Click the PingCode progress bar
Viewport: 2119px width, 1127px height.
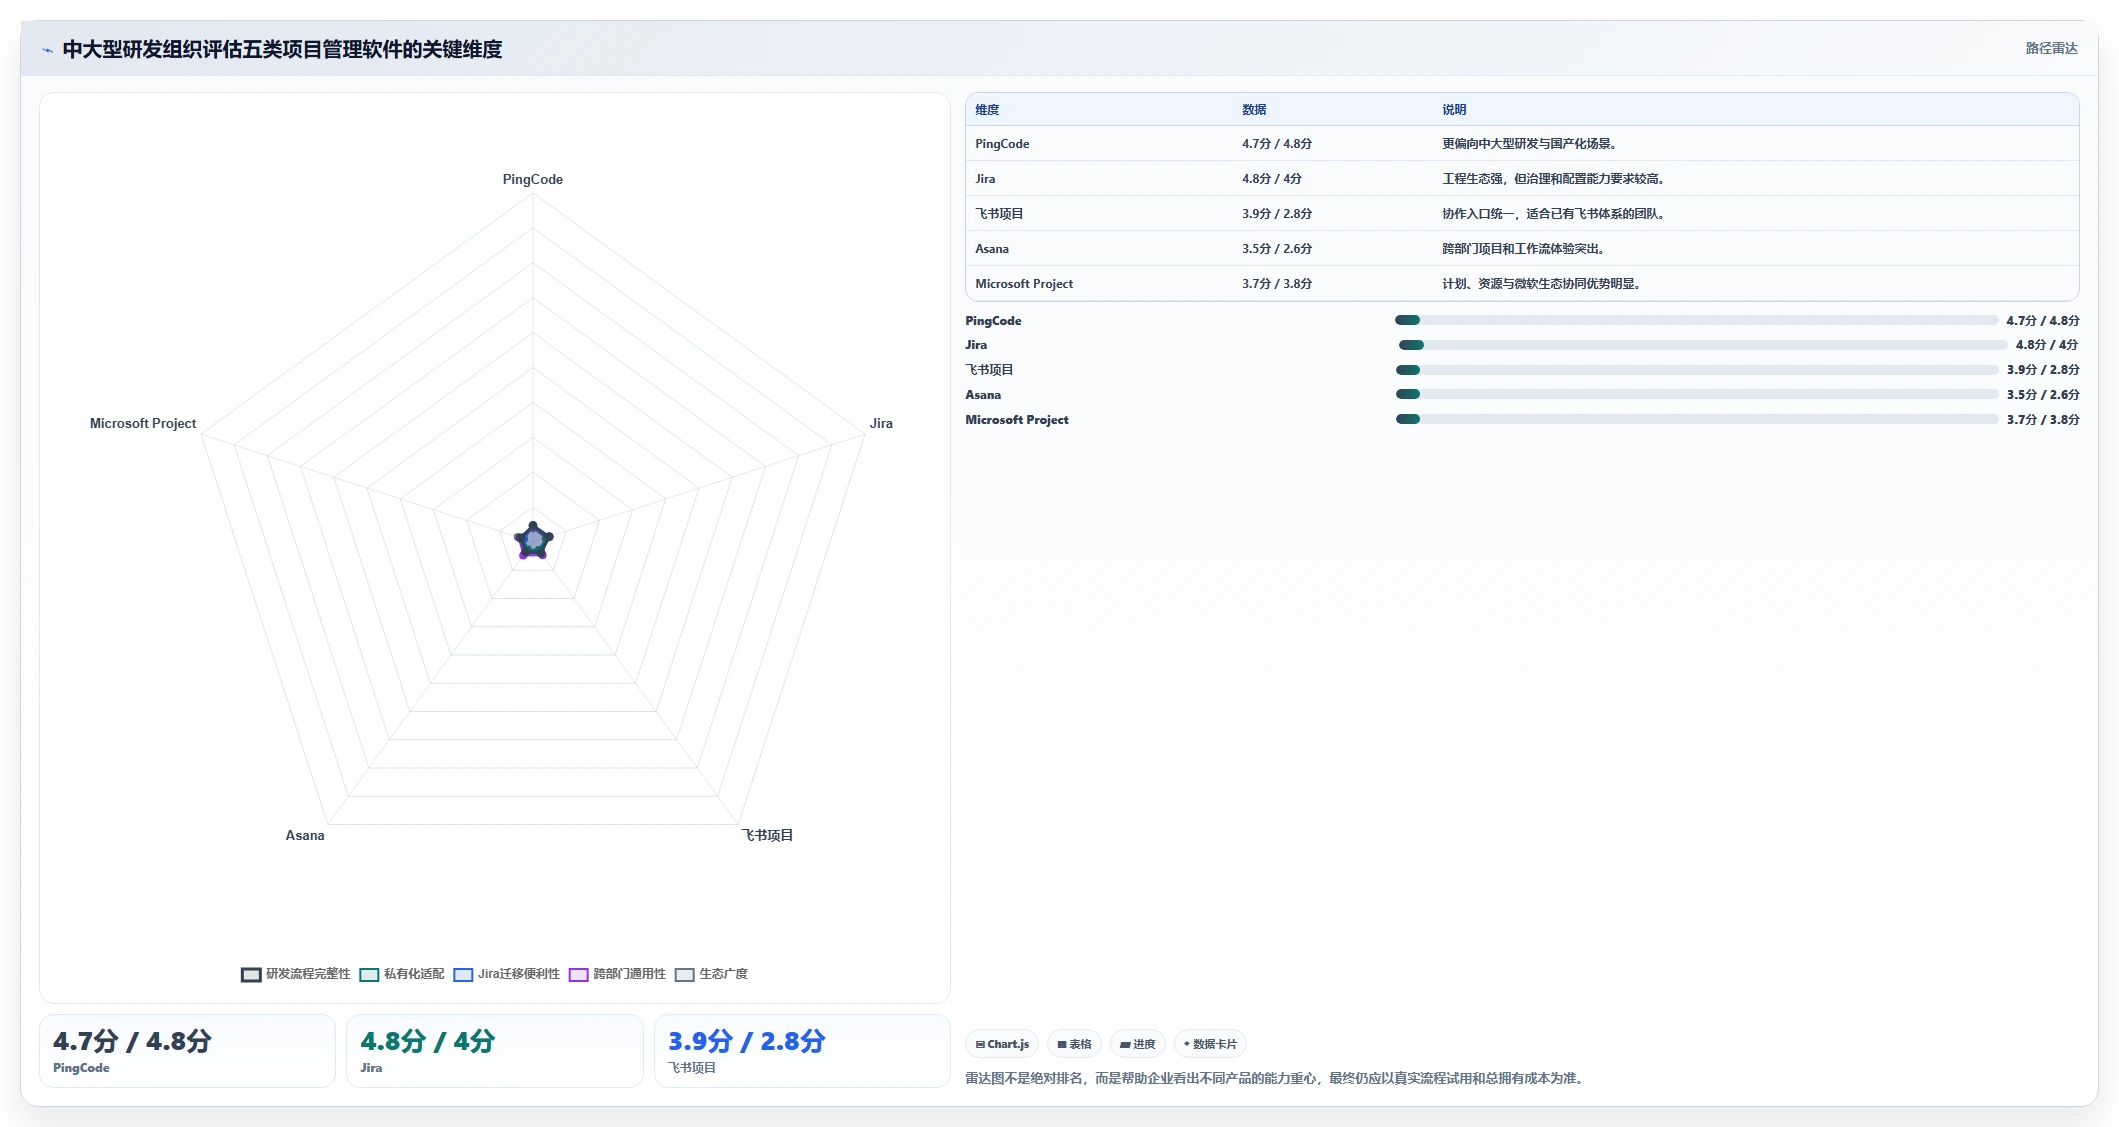point(1696,320)
